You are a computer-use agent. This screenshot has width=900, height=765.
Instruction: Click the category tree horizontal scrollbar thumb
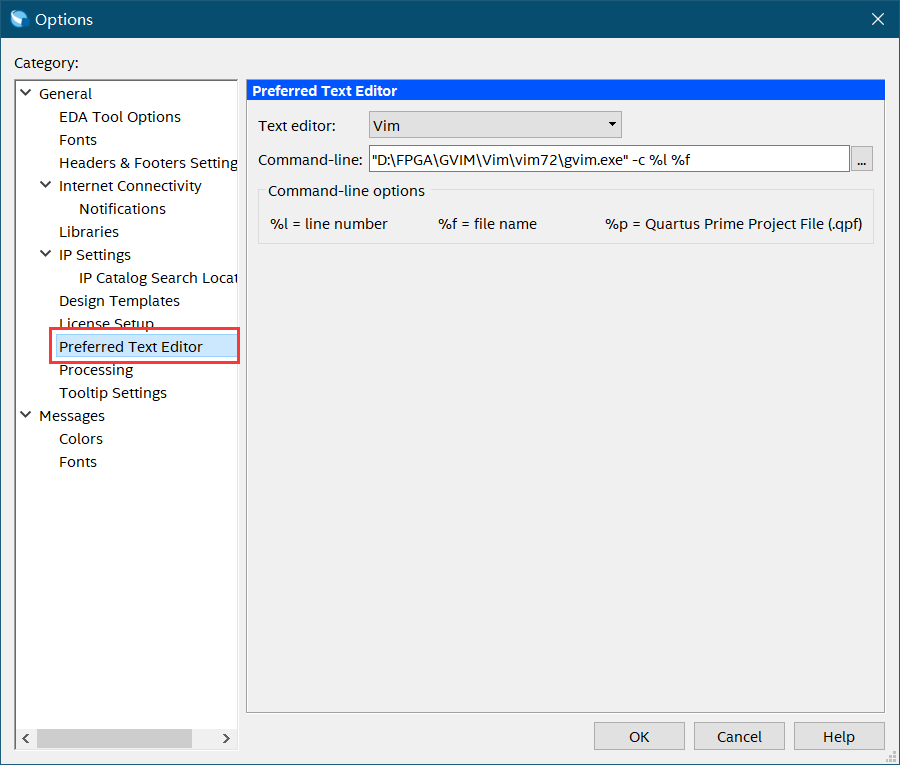tap(114, 738)
